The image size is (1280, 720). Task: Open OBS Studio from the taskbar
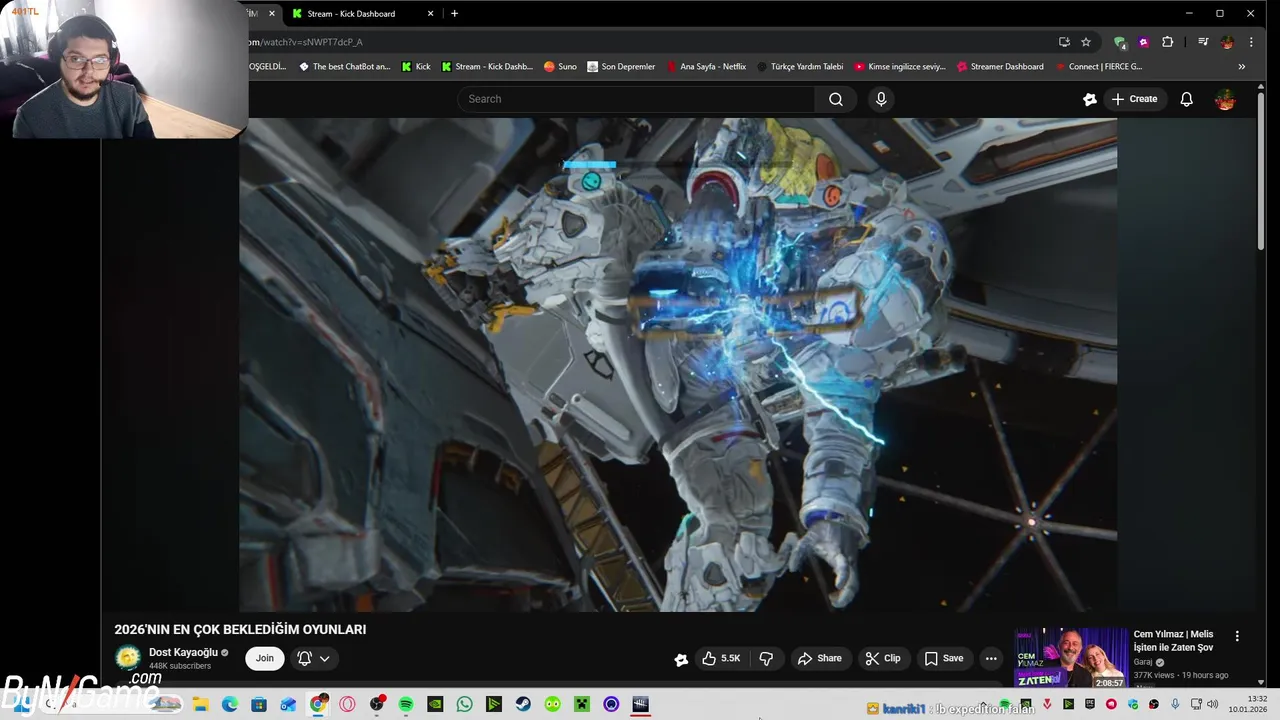click(377, 704)
